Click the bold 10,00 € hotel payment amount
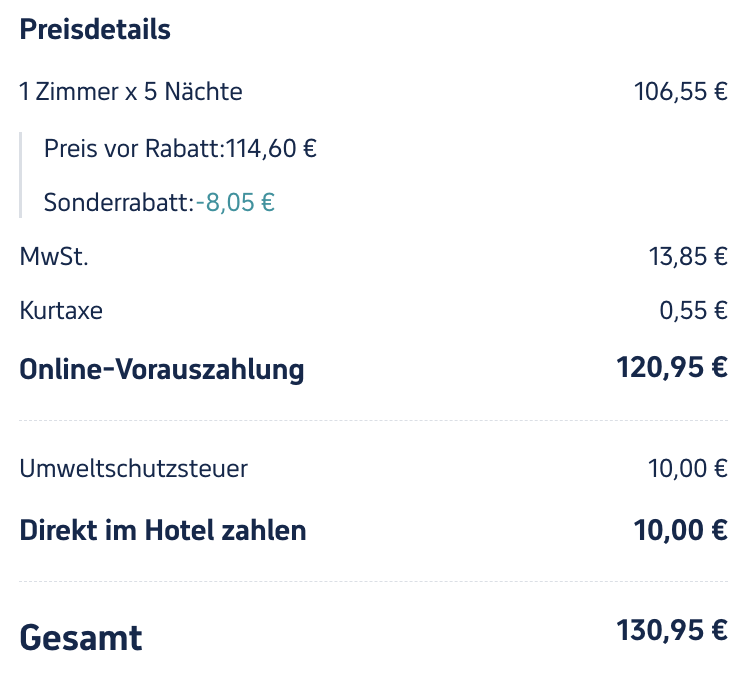Screen dimensions: 746x682 [x=680, y=530]
